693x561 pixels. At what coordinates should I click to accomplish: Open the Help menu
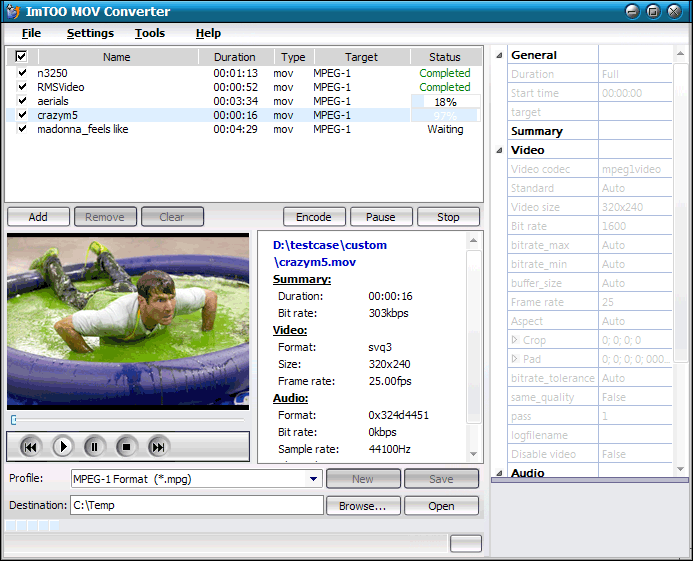(x=208, y=33)
